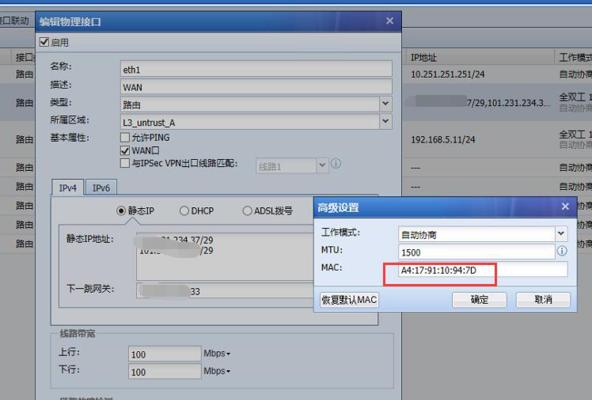Switch to the IPv6 tab
The image size is (592, 400).
click(101, 188)
